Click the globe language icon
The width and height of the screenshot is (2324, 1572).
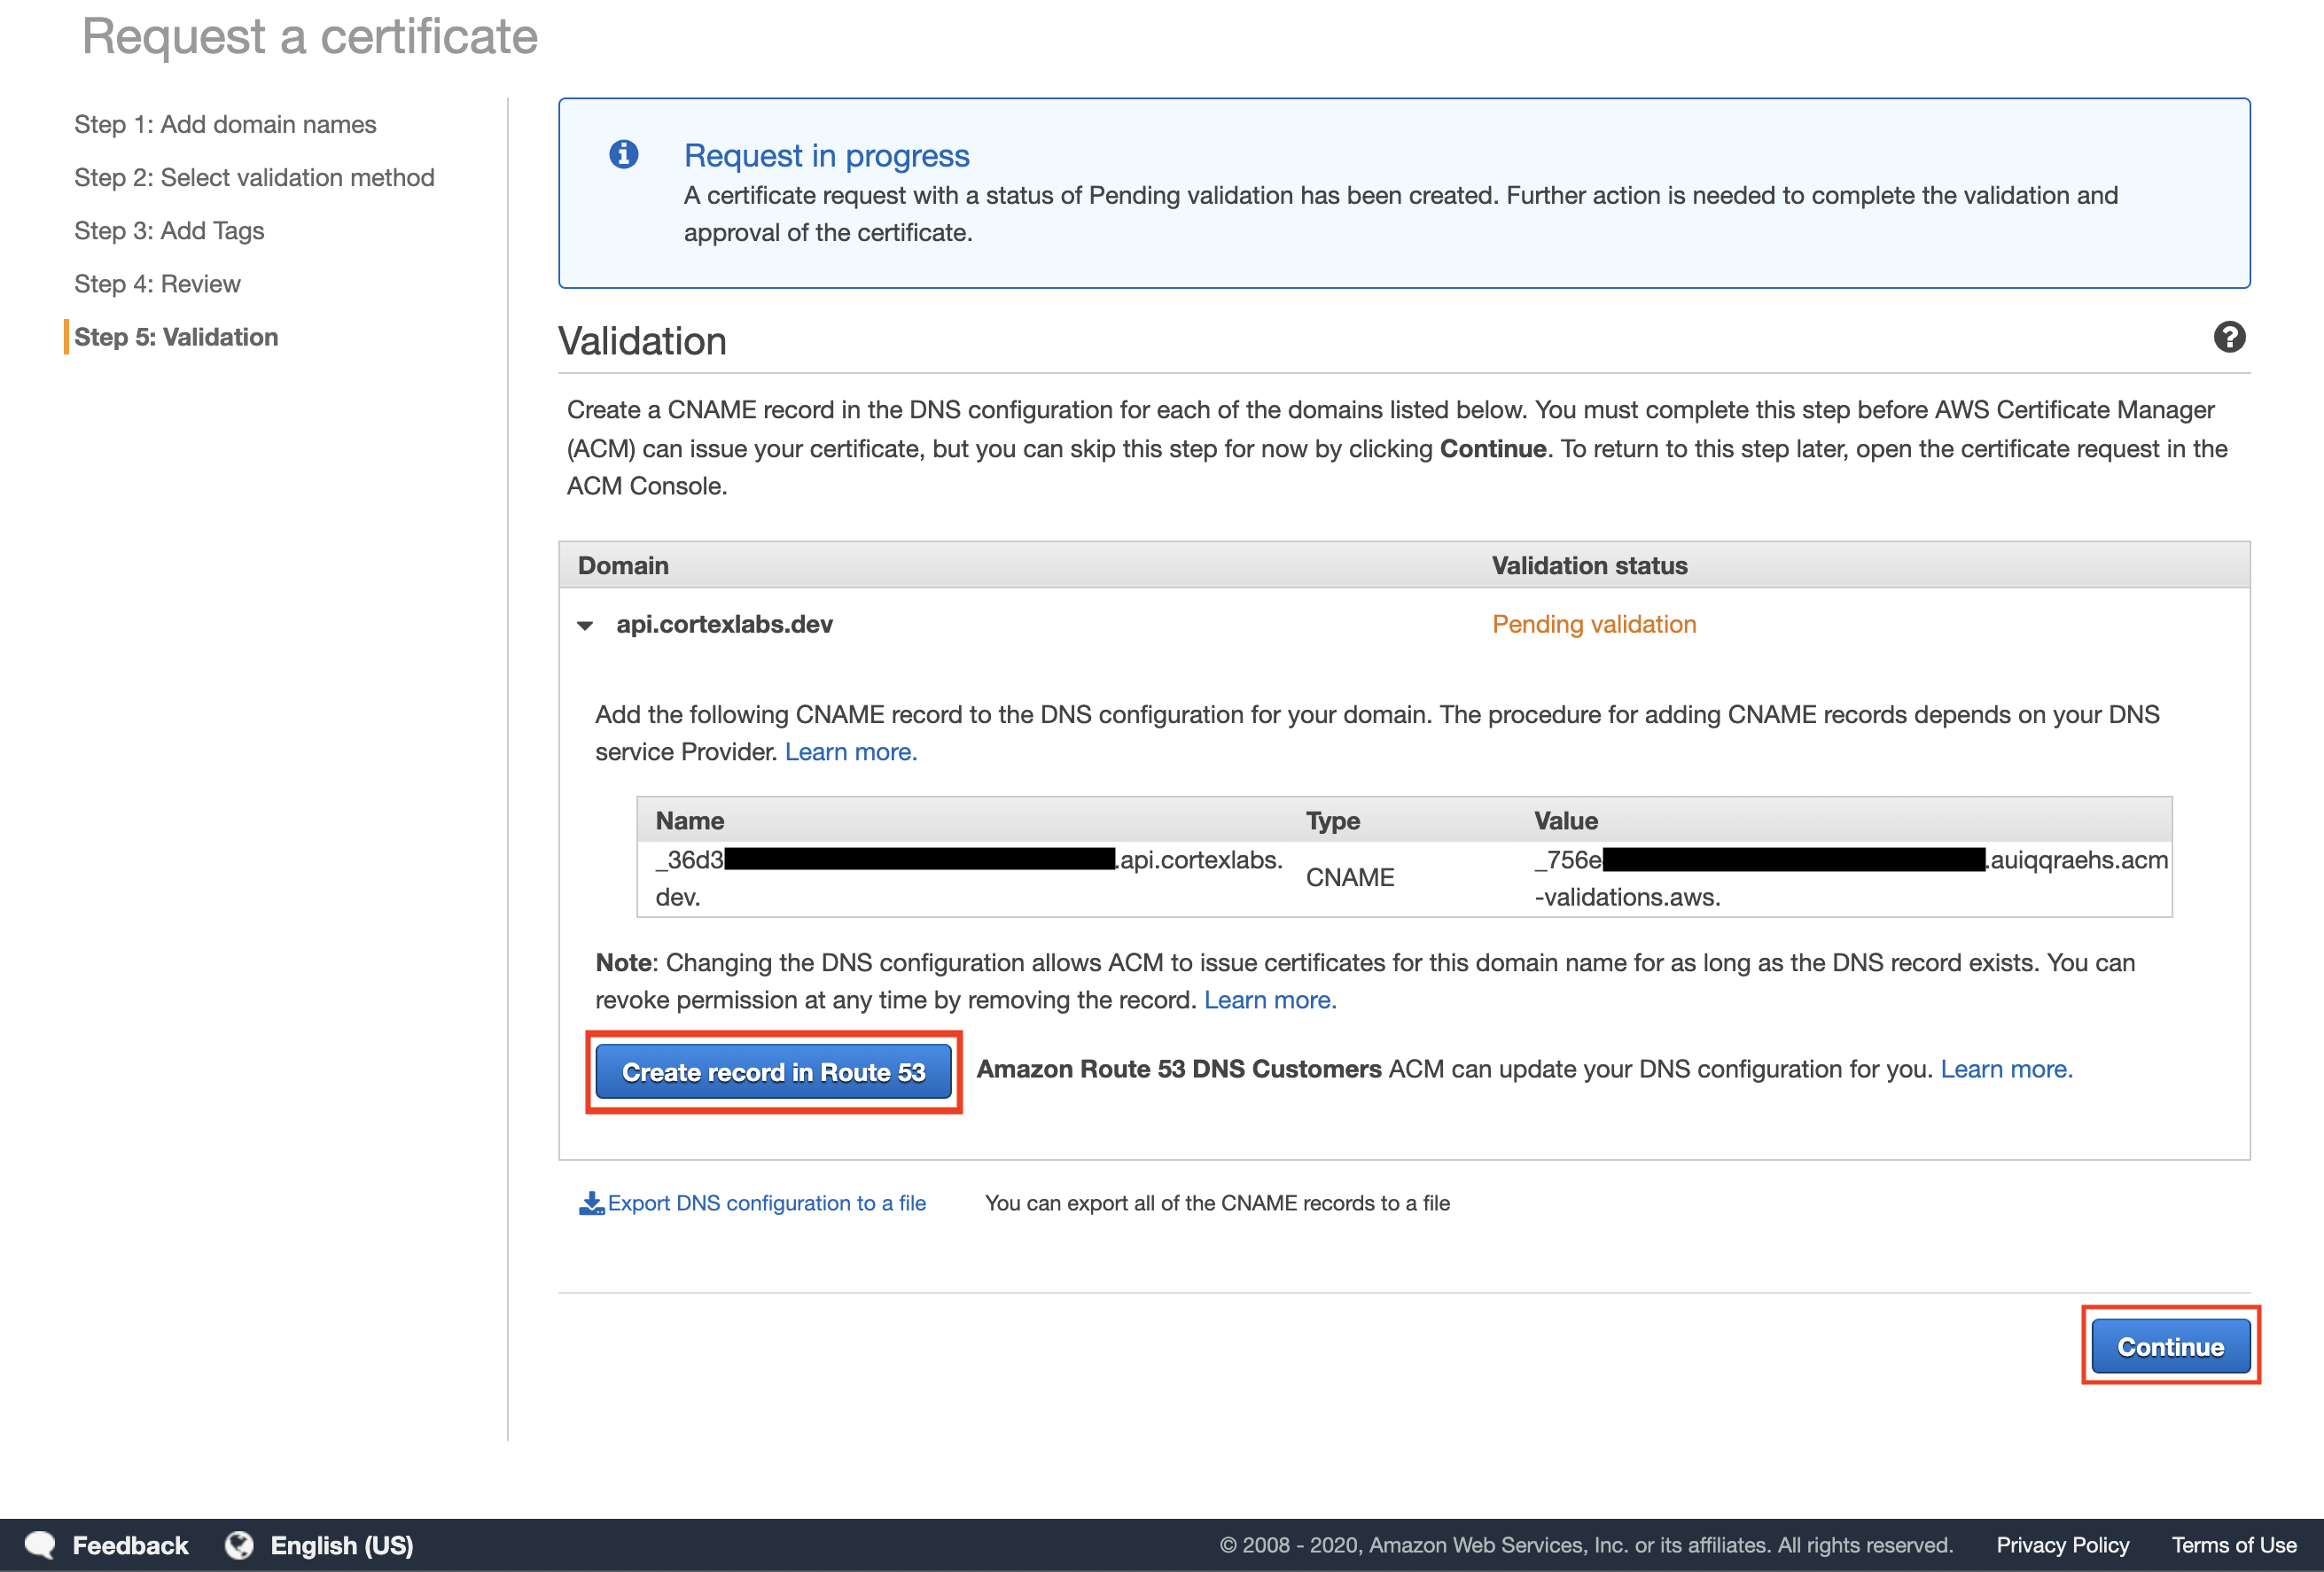(x=239, y=1545)
